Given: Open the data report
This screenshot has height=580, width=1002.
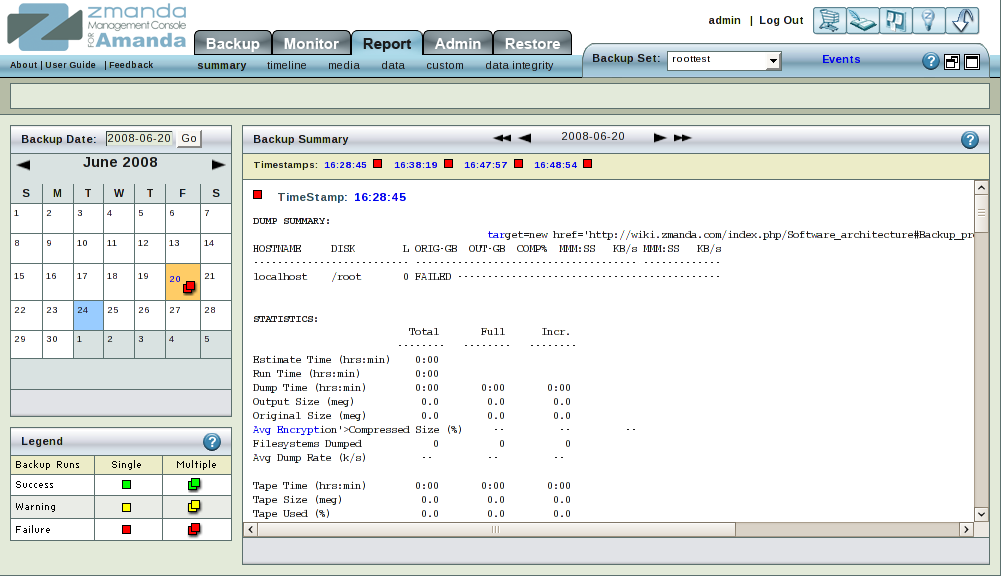Looking at the screenshot, I should (393, 65).
